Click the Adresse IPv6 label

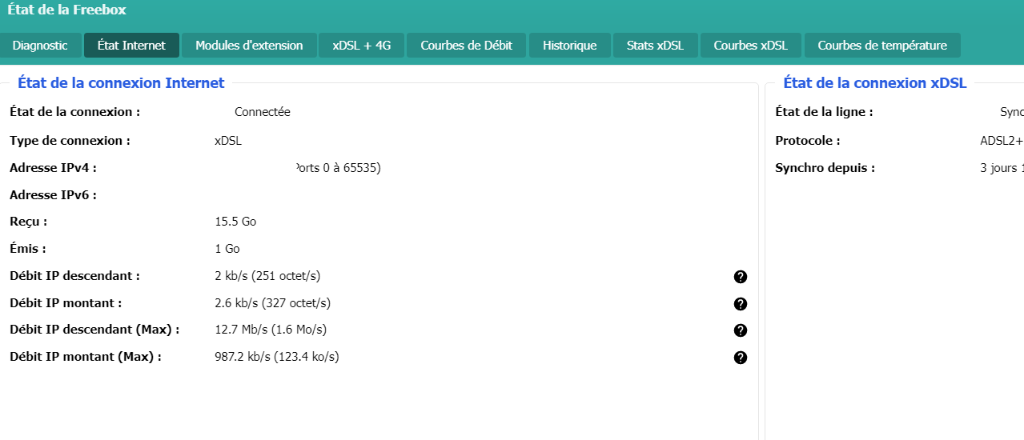(x=54, y=195)
